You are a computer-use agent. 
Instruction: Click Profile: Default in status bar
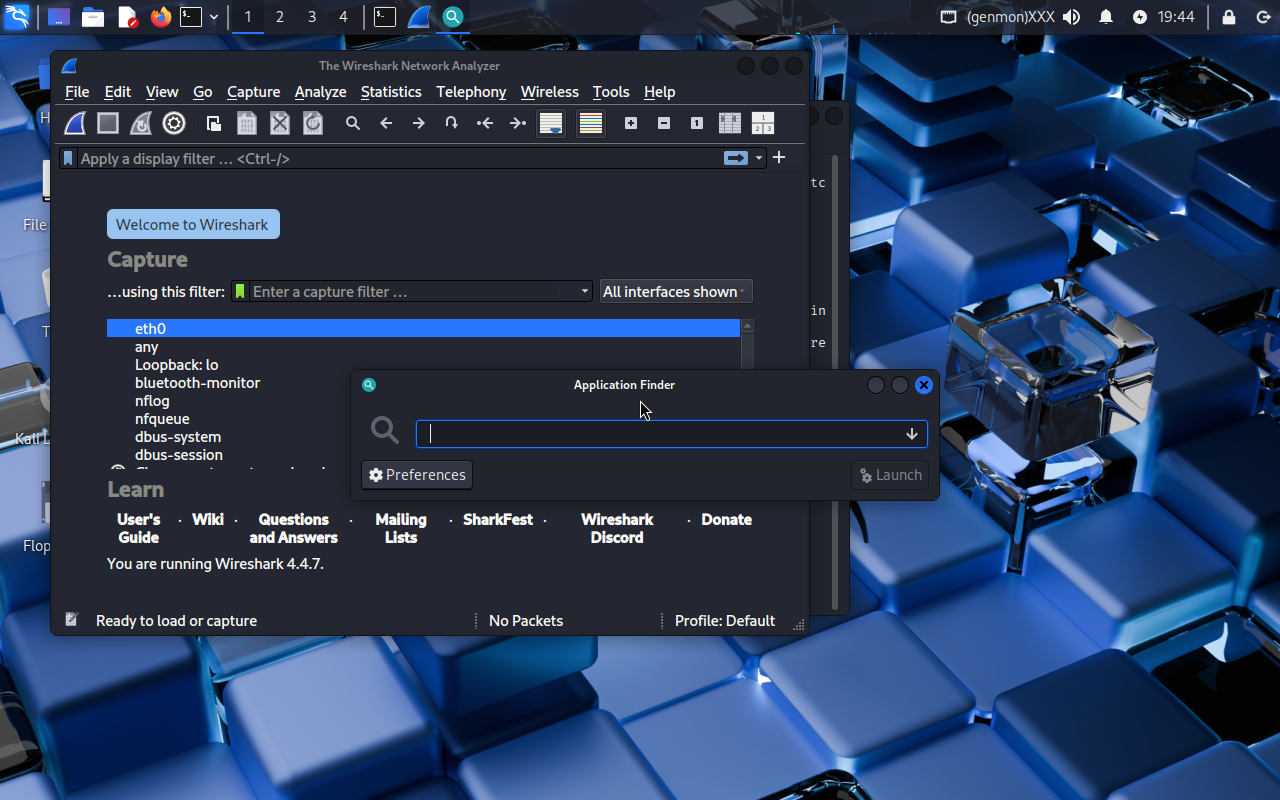pos(725,620)
